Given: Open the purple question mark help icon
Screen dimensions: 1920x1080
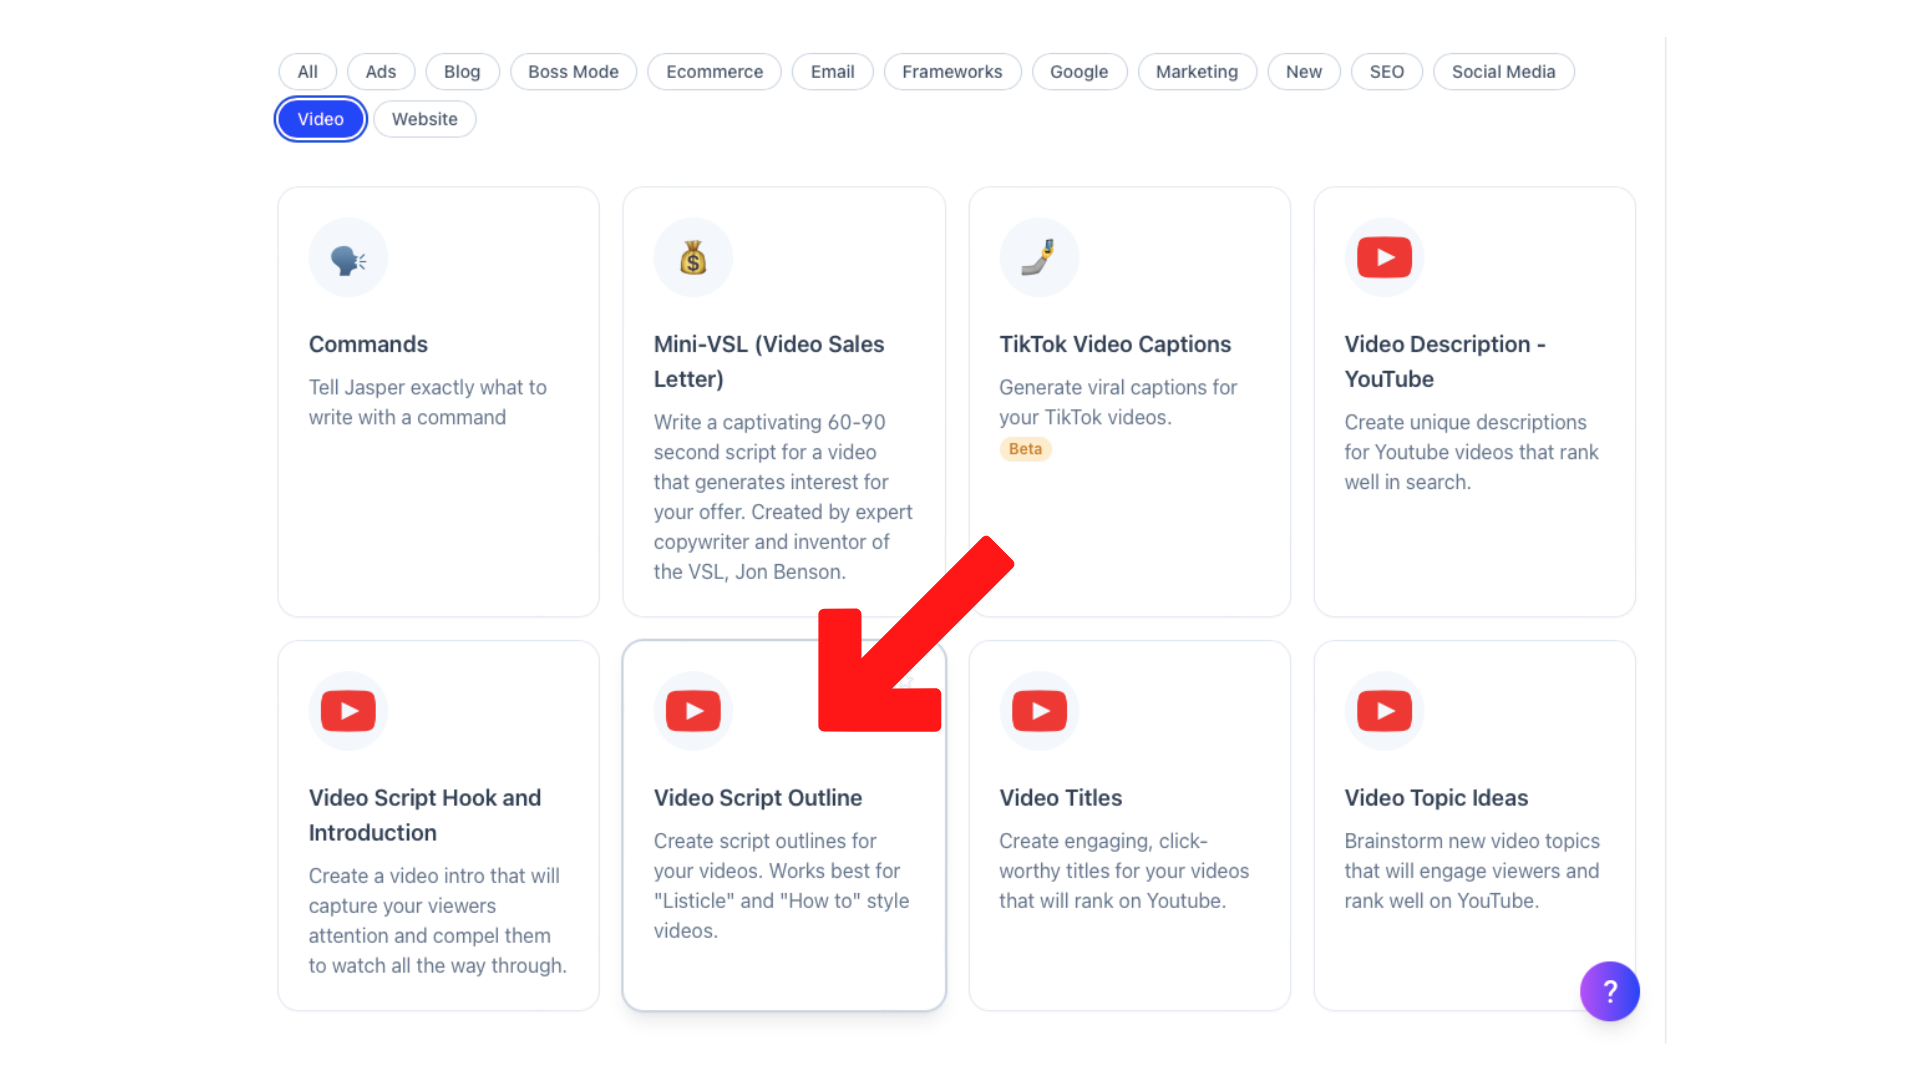Looking at the screenshot, I should 1610,991.
